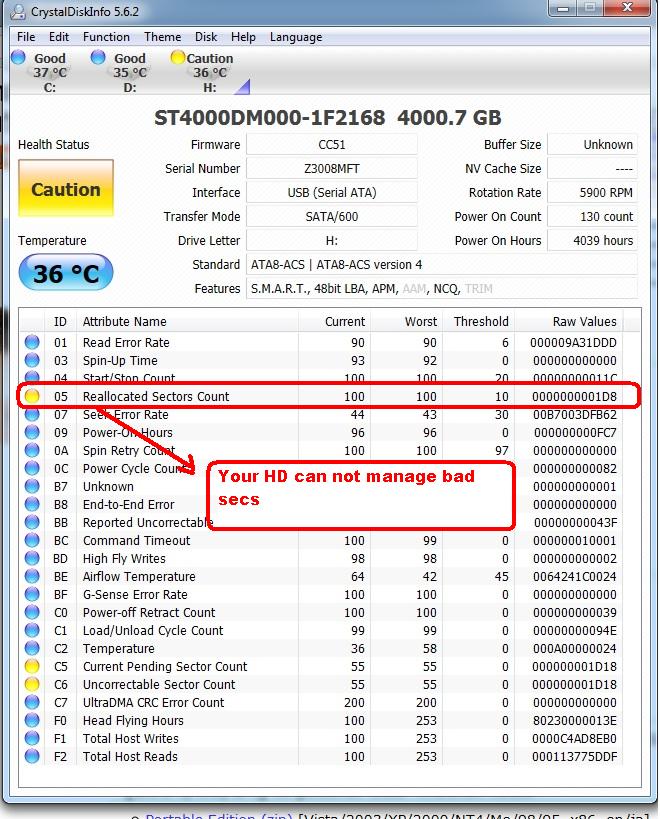Image resolution: width=660 pixels, height=819 pixels.
Task: Click the Features field listing S.M.A.R.T.
Action: (x=442, y=289)
